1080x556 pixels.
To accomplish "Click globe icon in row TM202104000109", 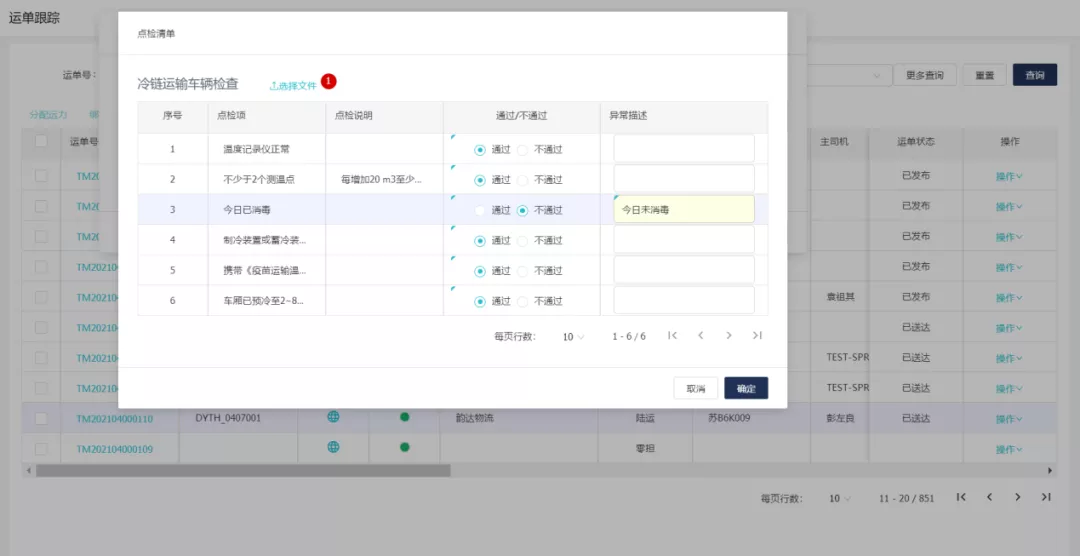I will pos(334,448).
